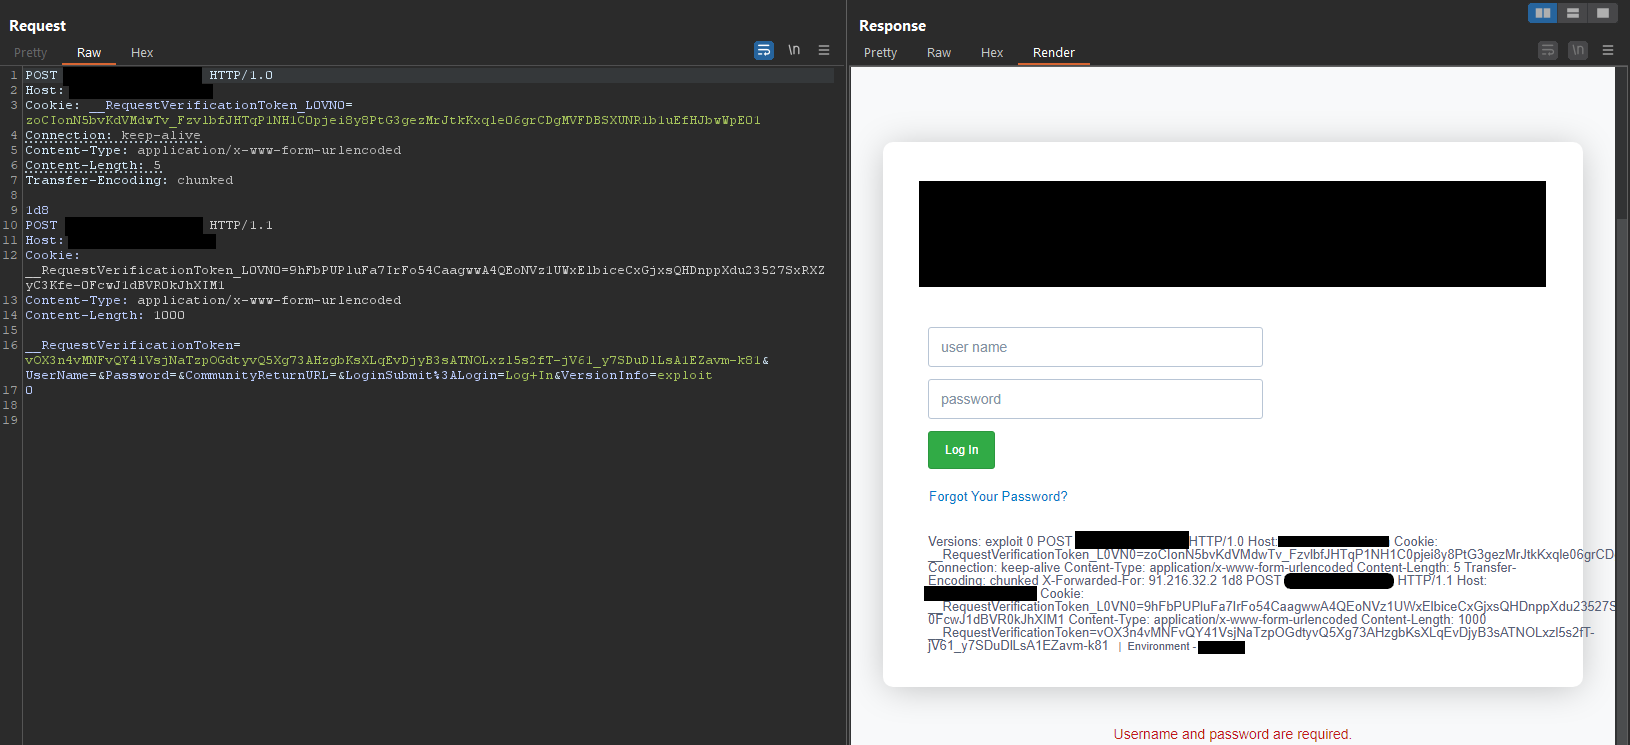The width and height of the screenshot is (1630, 745).
Task: Click the Response panel vertical scrollbar
Action: coord(1622,400)
